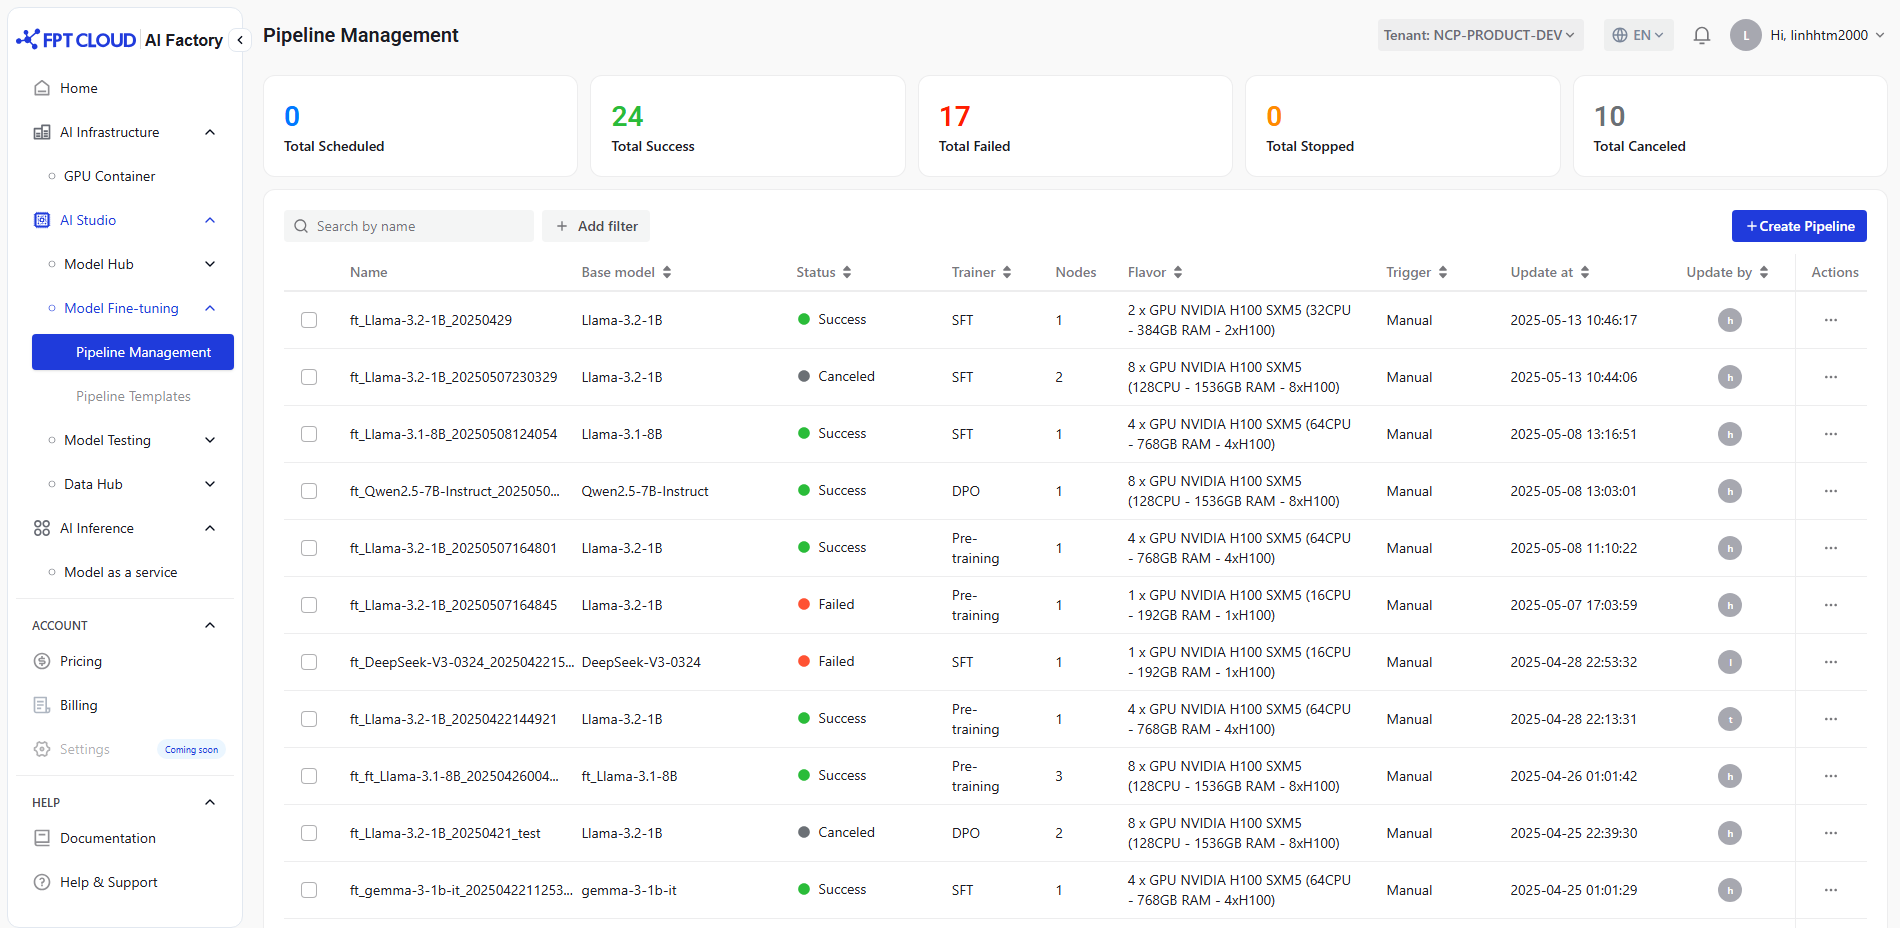
Task: Click the user avatar in the header
Action: [1745, 36]
